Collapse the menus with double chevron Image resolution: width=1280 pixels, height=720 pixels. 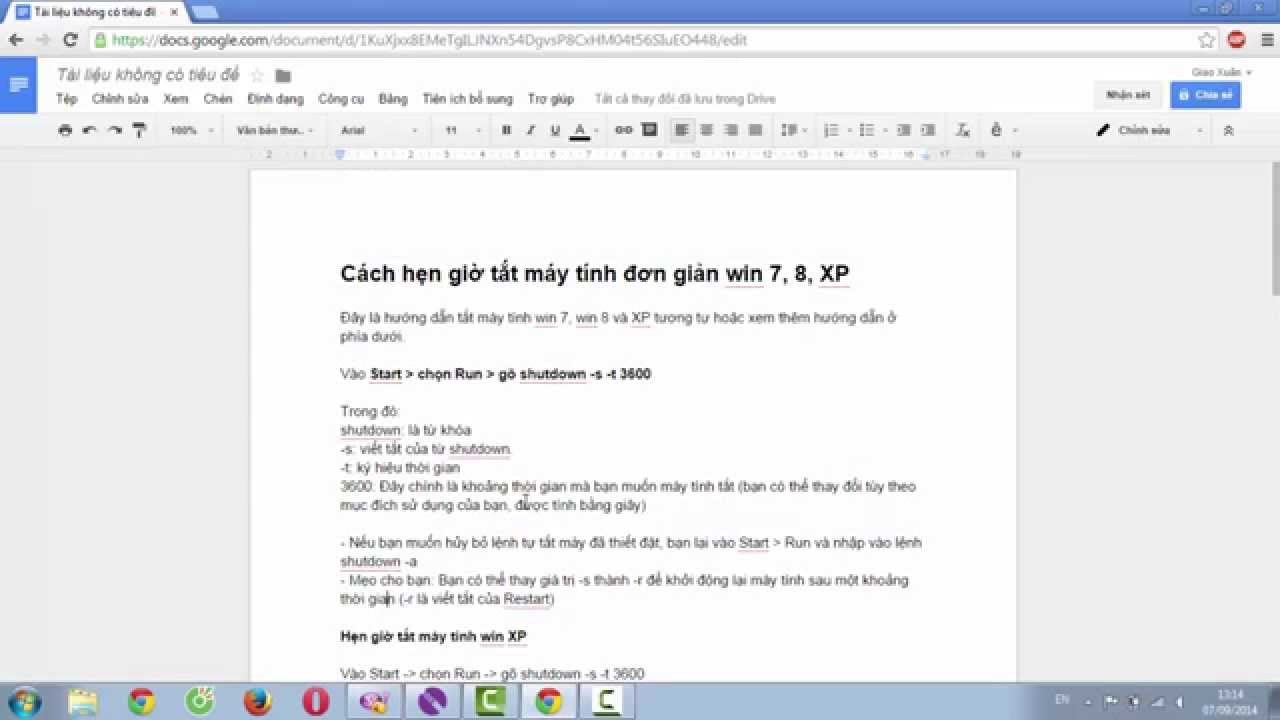point(1229,130)
